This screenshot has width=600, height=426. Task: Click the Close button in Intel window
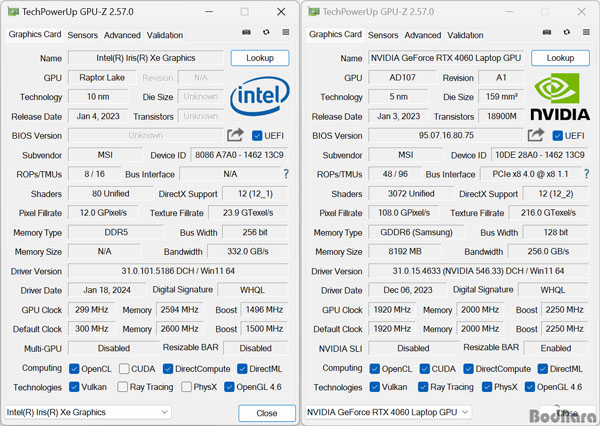267,413
